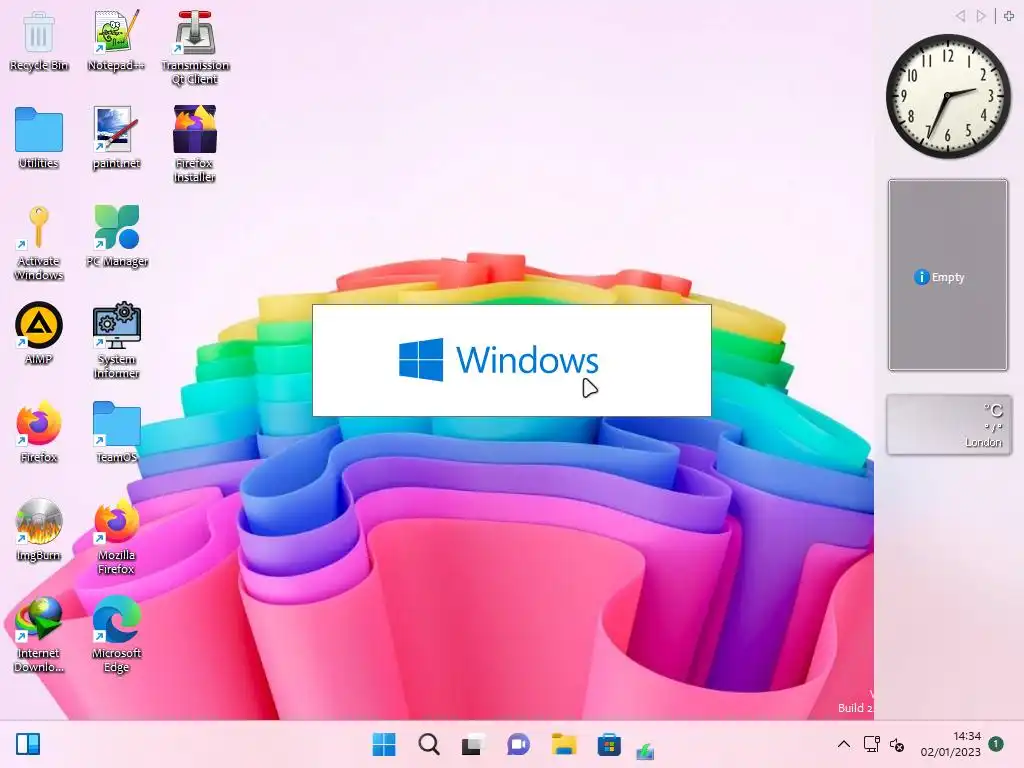Go to next gadget page in the sidebar
1024x768 pixels.
pos(980,16)
